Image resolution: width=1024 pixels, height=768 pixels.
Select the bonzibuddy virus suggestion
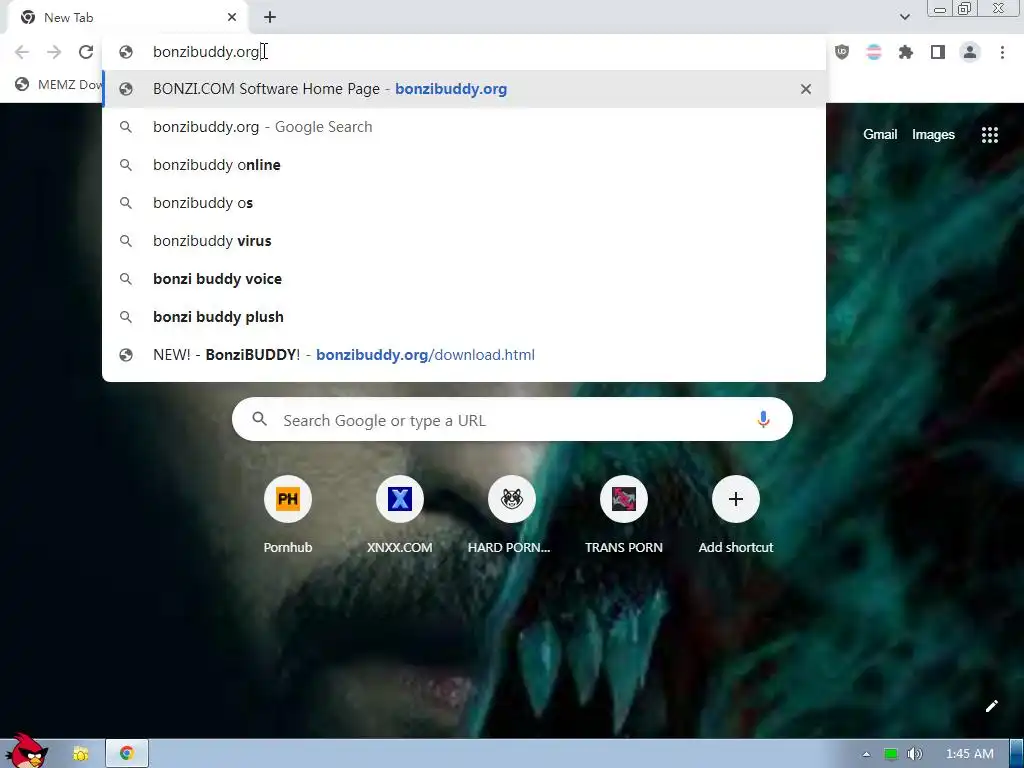tap(464, 240)
